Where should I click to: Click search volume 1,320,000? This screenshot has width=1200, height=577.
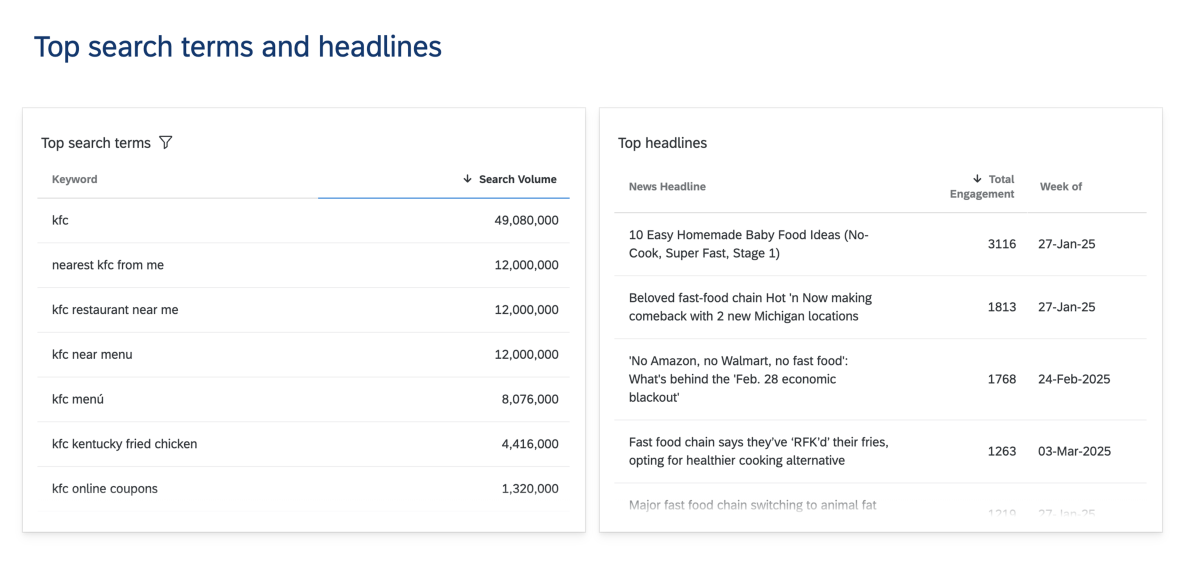point(530,489)
